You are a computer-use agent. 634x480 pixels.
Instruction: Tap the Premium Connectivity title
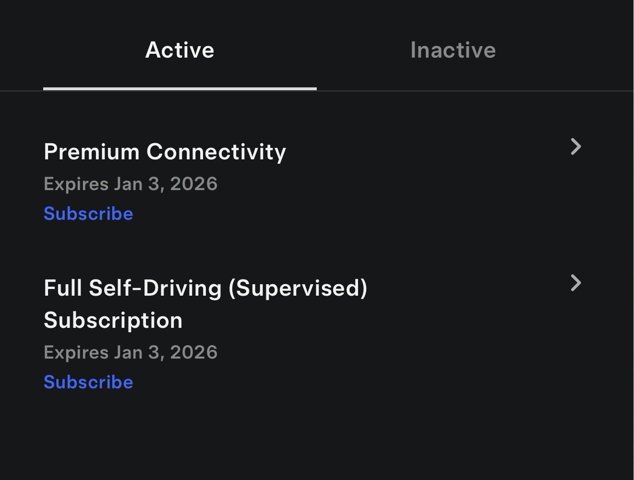[165, 152]
